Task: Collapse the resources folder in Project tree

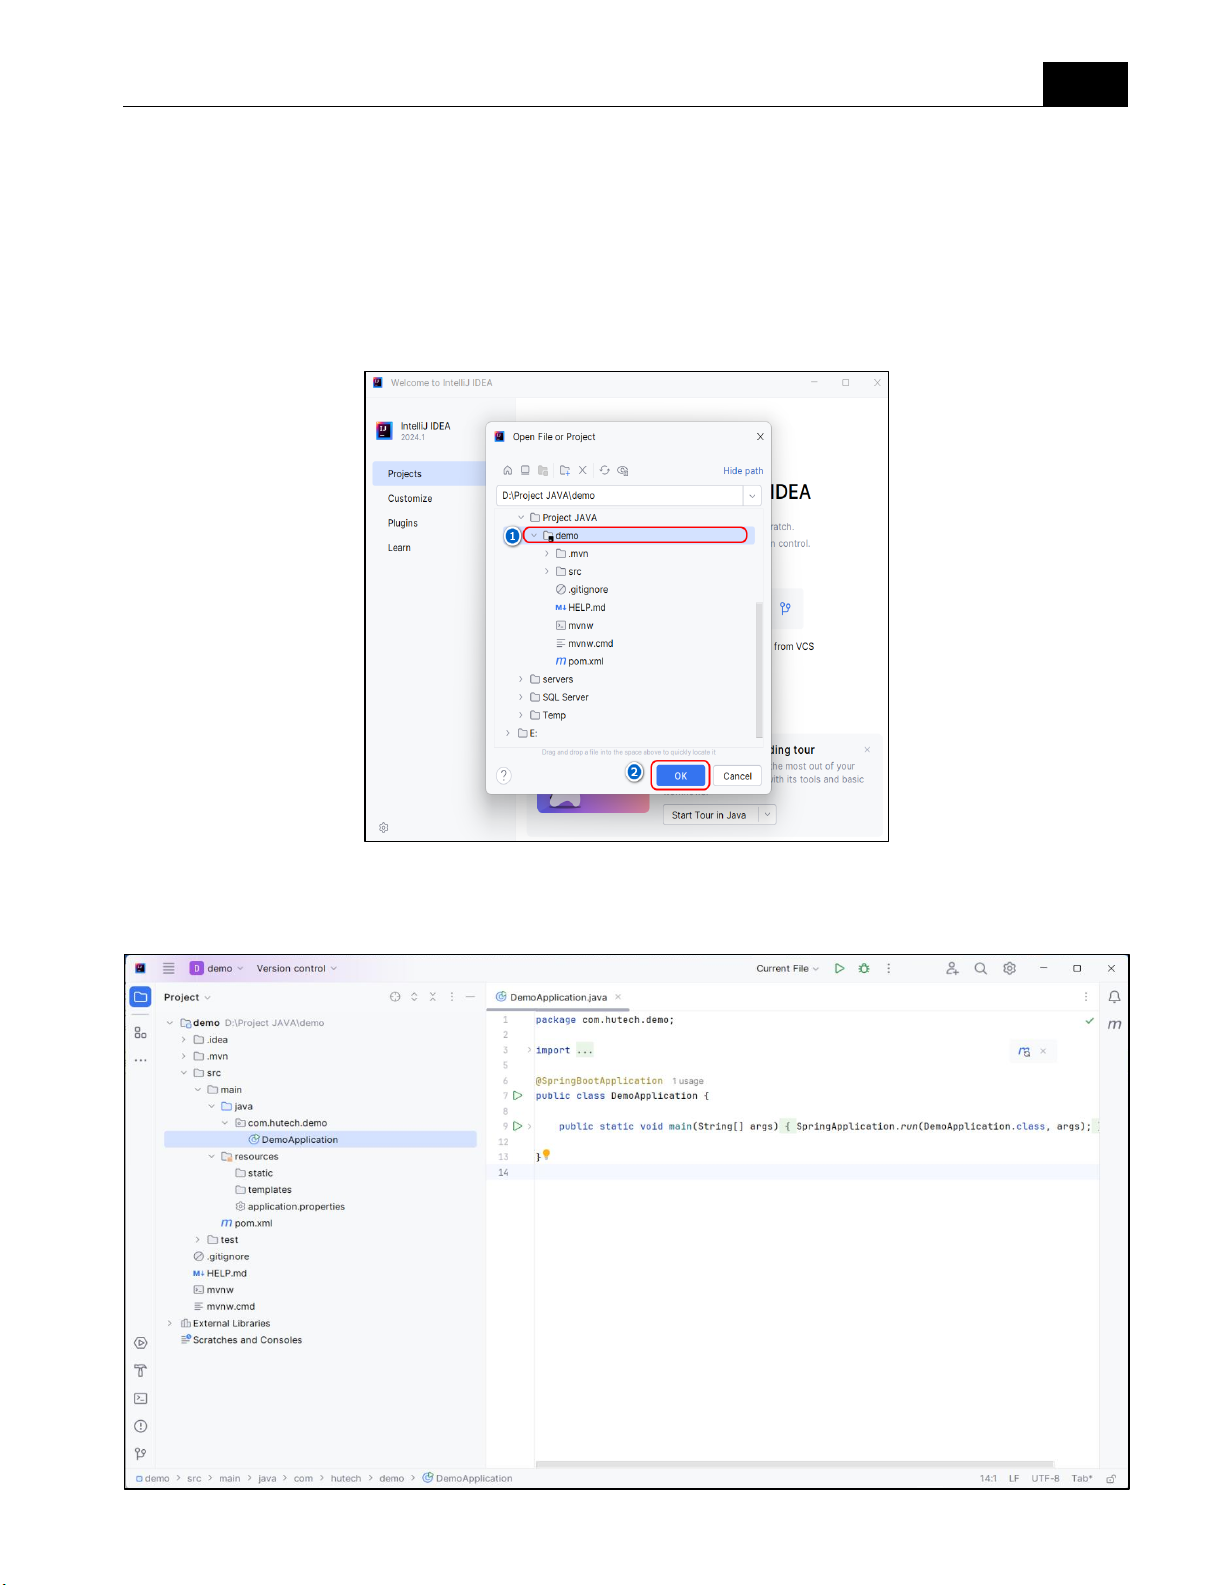Action: [212, 1157]
